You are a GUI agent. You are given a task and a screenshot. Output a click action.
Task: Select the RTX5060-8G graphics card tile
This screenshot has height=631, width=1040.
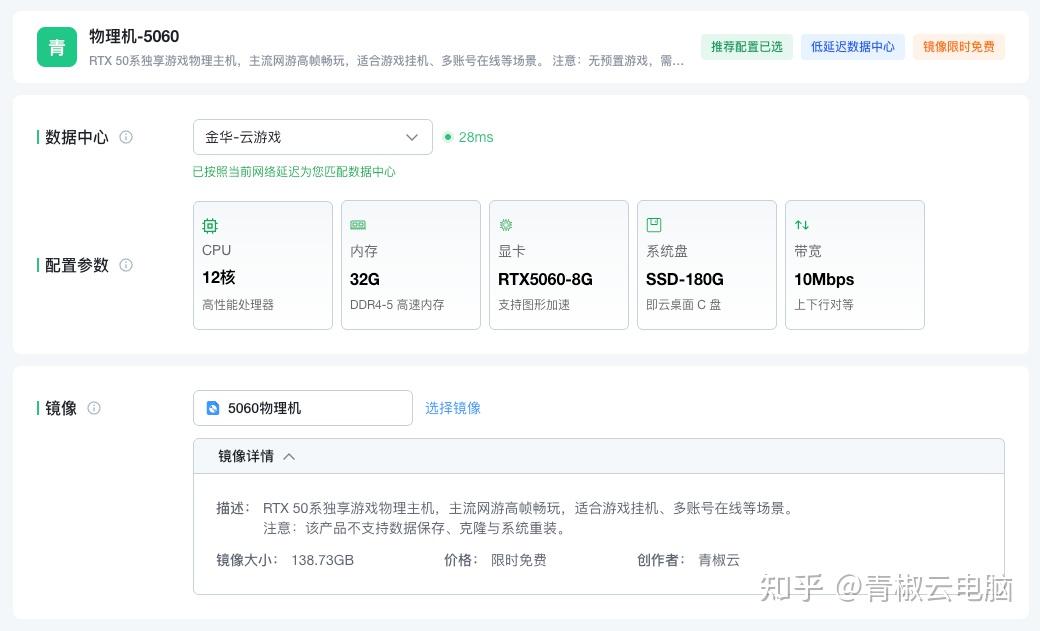[558, 265]
